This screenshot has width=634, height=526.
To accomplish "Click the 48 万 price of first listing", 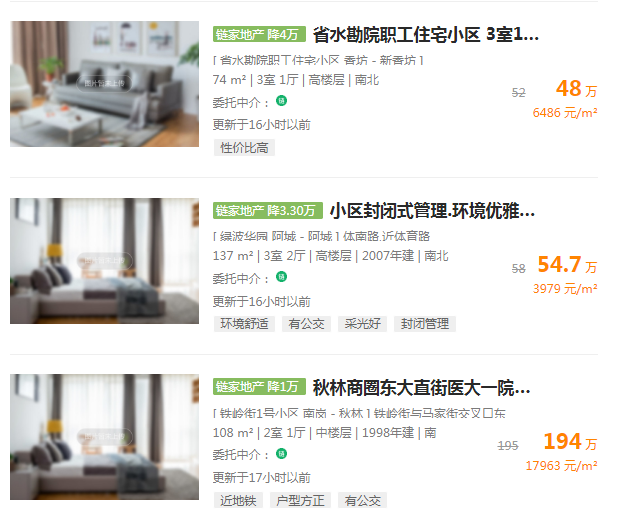I will pyautogui.click(x=576, y=89).
